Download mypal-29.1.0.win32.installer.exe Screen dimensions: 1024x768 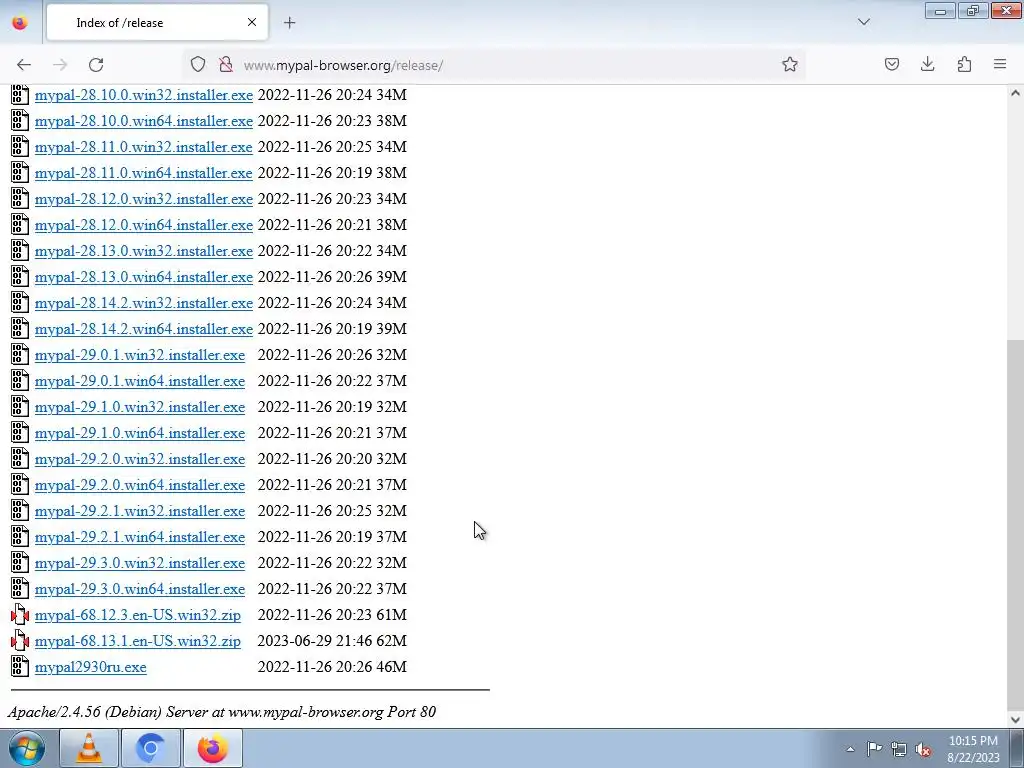pos(140,407)
